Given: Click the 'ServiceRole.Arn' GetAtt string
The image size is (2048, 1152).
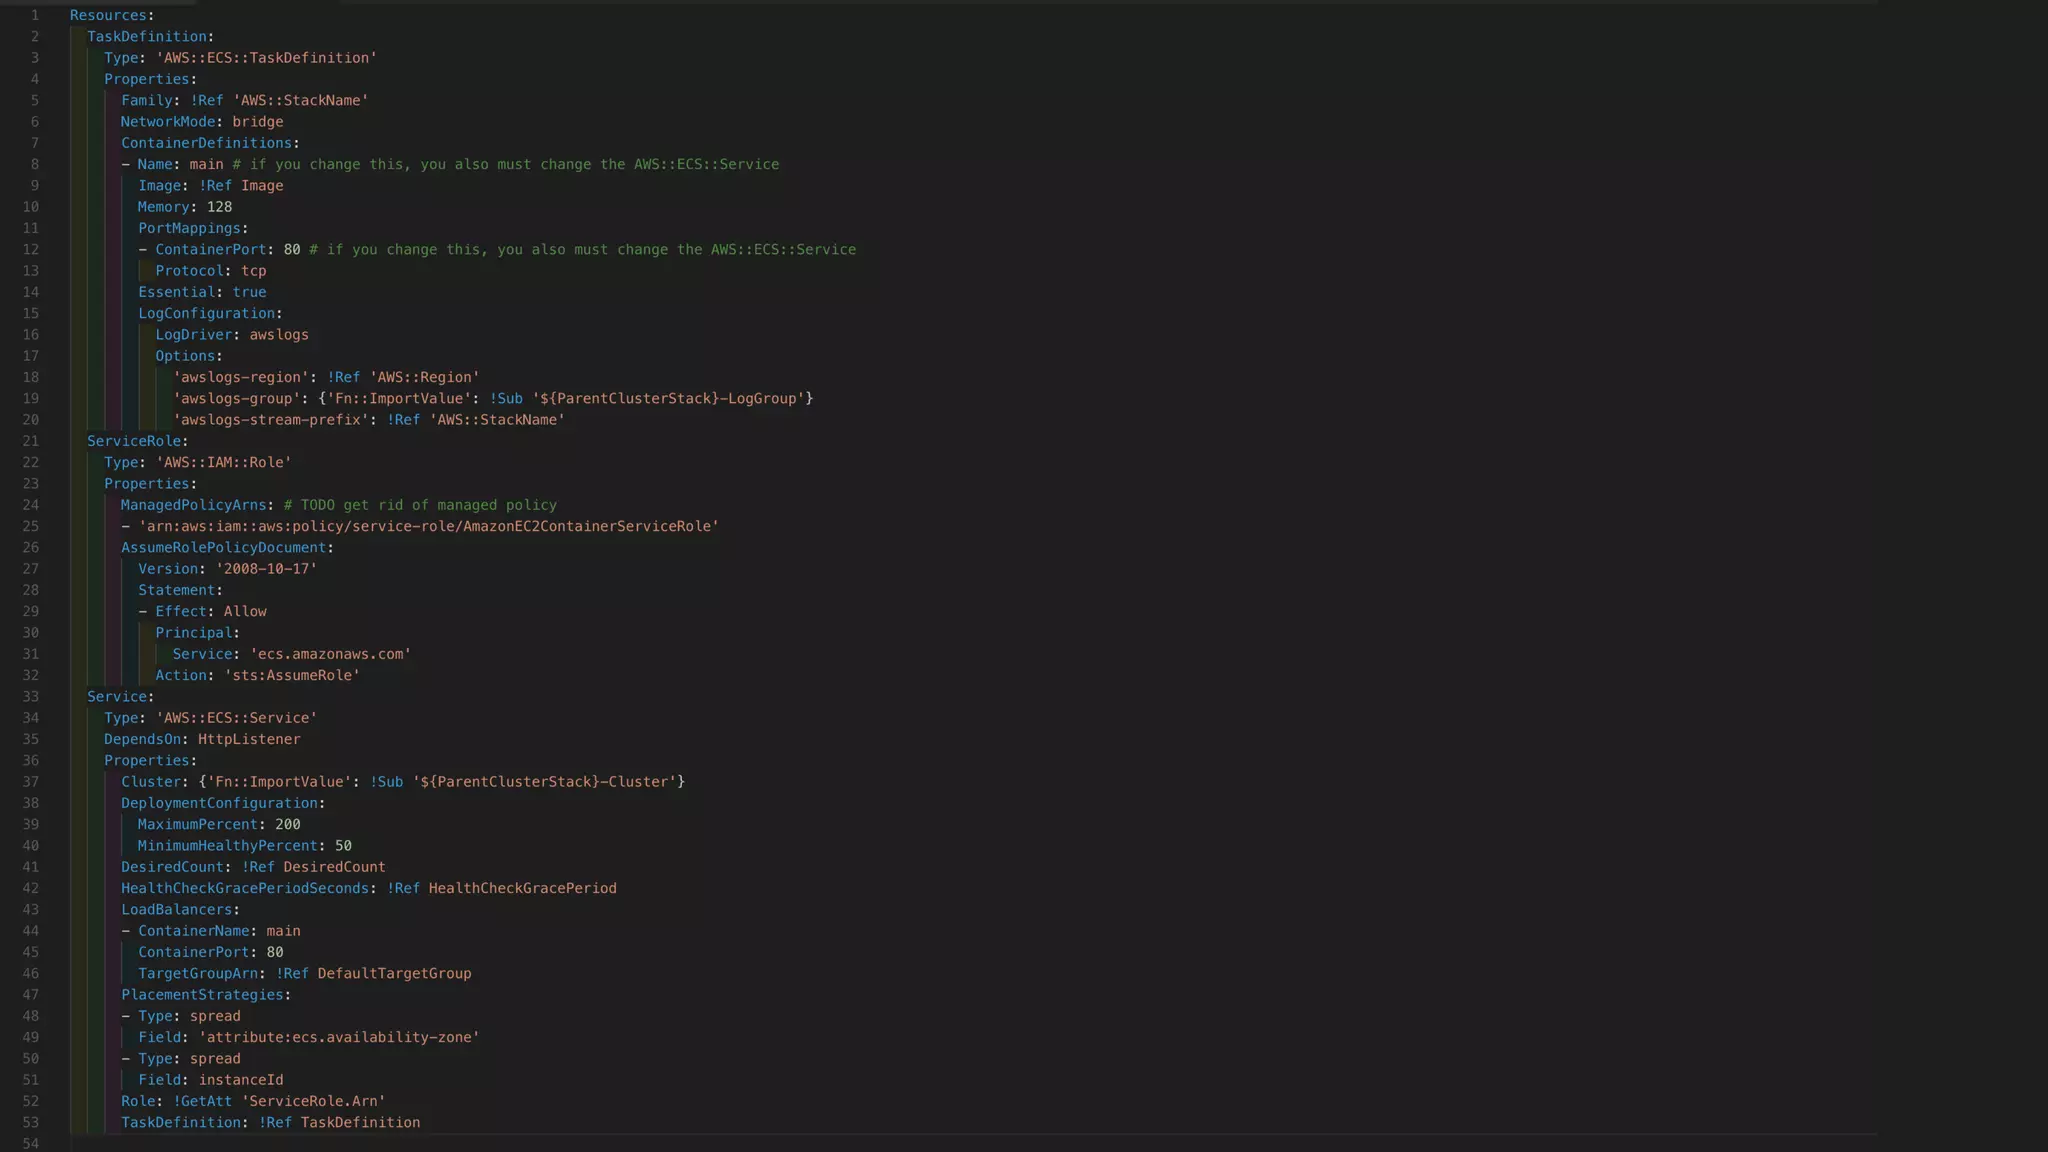Looking at the screenshot, I should click(313, 1101).
